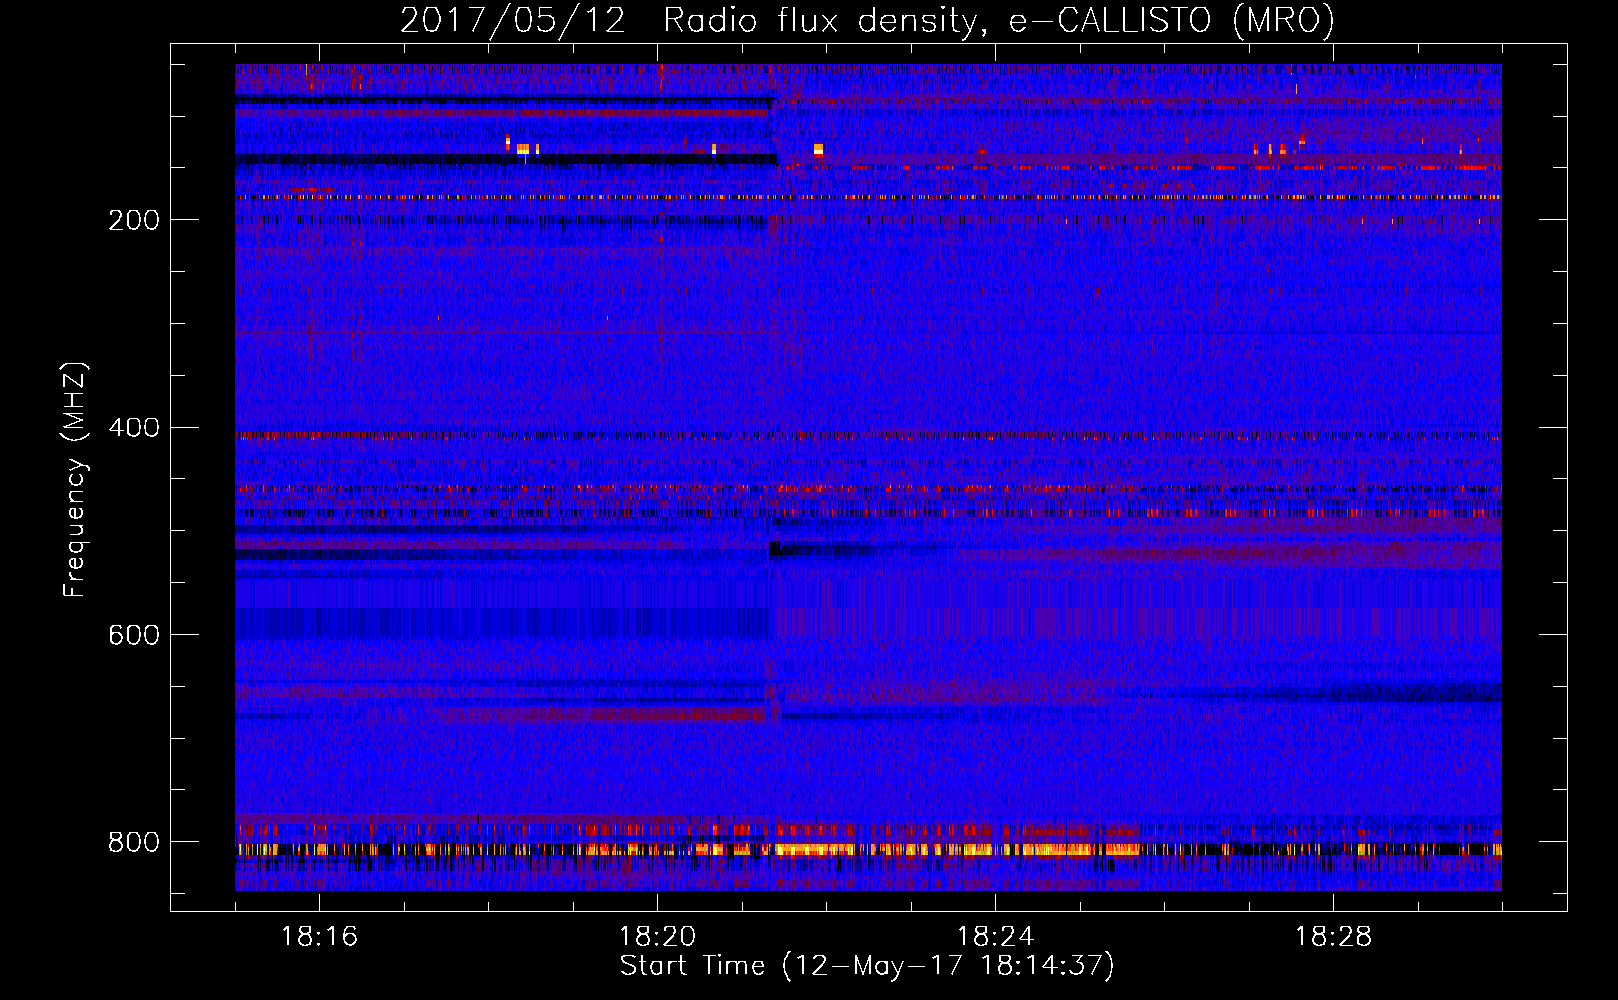Click the 'Frequency (MHZ)' axis label
The height and width of the screenshot is (1000, 1618).
(x=75, y=479)
